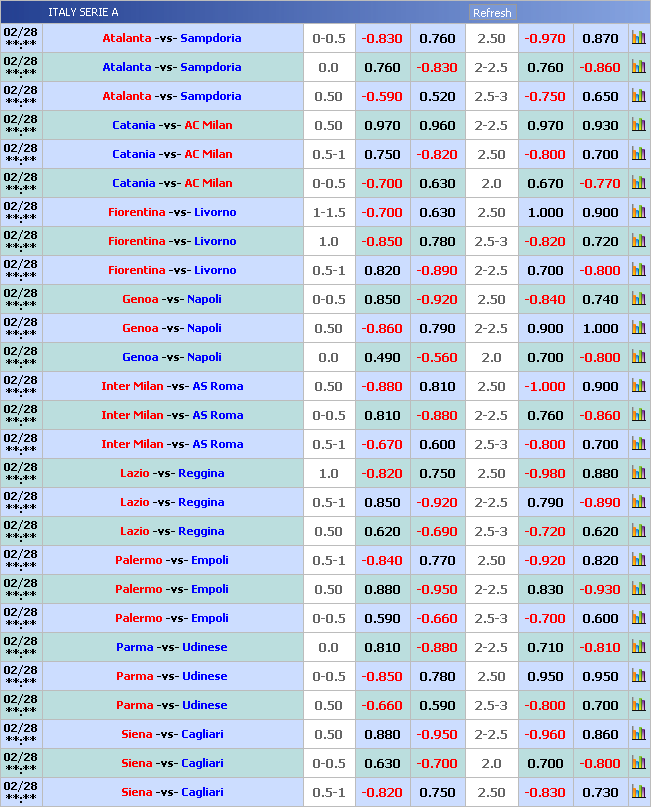Select odds 0.520 in Atalanta 0.50 handicap row
The width and height of the screenshot is (651, 807).
(x=437, y=96)
